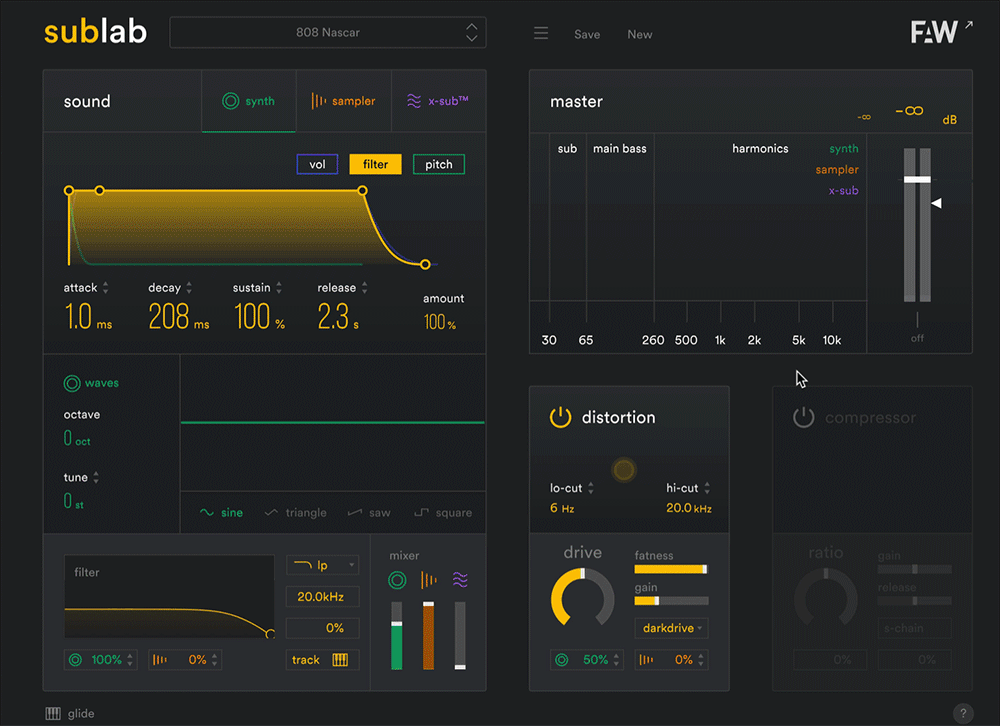This screenshot has height=726, width=1000.
Task: Select the pitch envelope button
Action: click(x=438, y=165)
